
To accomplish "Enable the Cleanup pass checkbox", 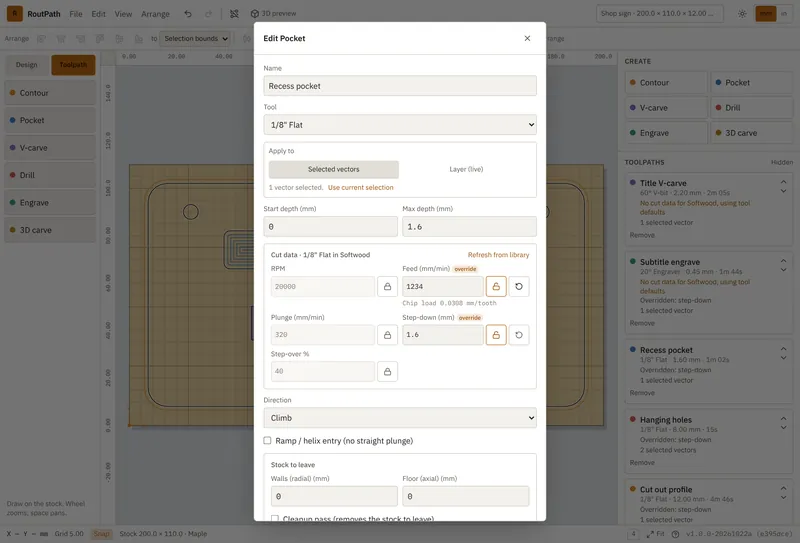I will tap(275, 519).
